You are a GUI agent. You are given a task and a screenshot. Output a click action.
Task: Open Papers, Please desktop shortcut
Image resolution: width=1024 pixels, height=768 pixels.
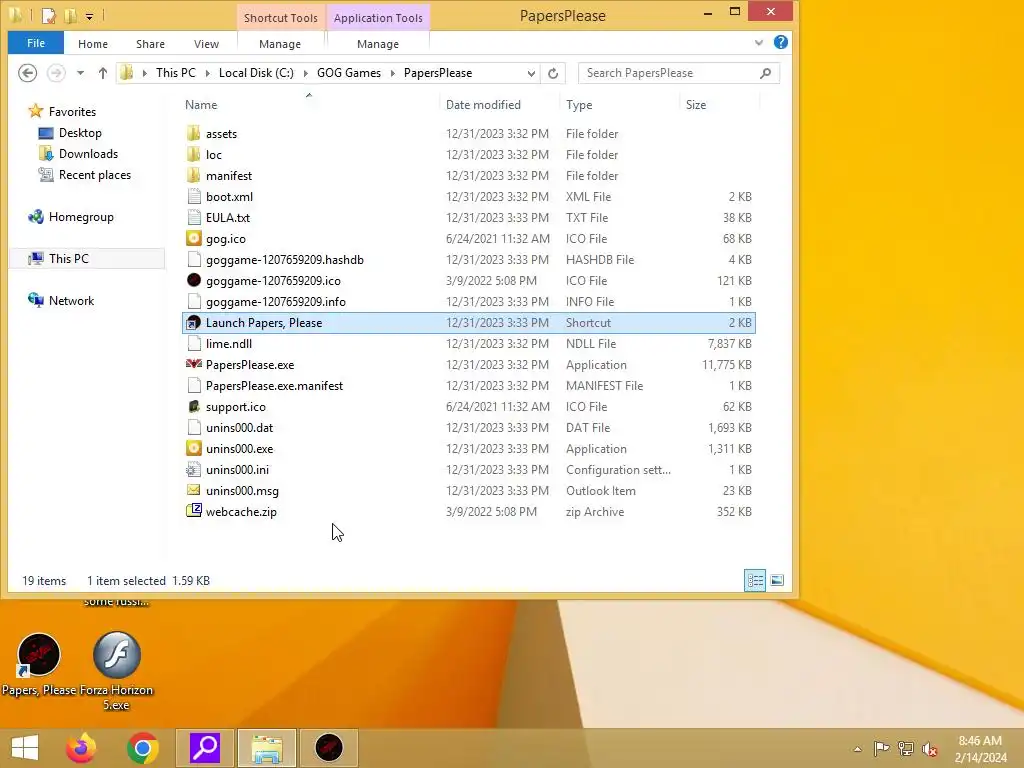pos(39,664)
